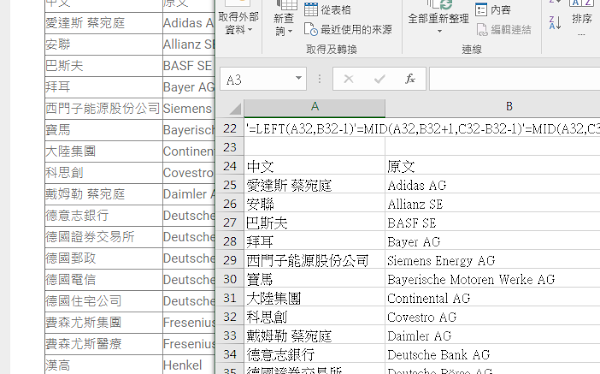This screenshot has height=374, width=600.
Task: Click Excel cell Allianz SE
Action: pyautogui.click(x=493, y=204)
